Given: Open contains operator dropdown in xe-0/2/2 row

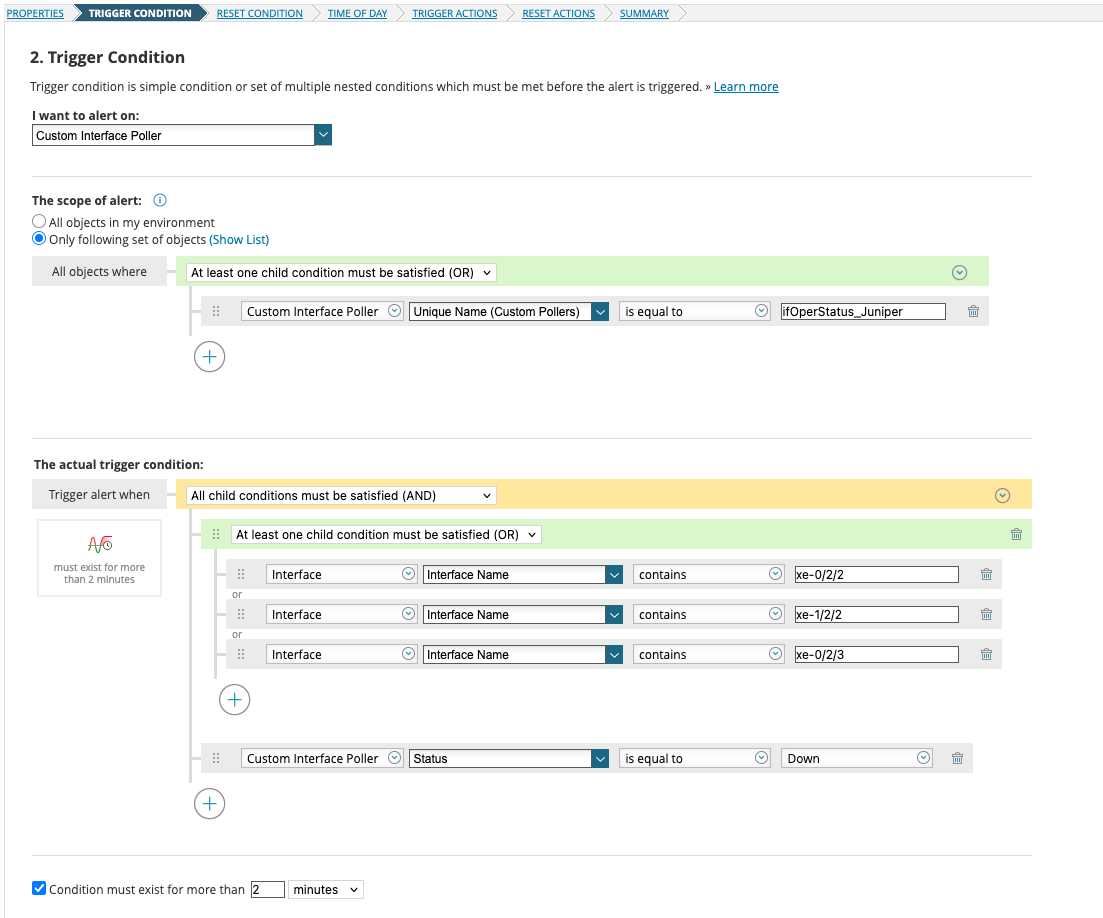Looking at the screenshot, I should [x=708, y=574].
